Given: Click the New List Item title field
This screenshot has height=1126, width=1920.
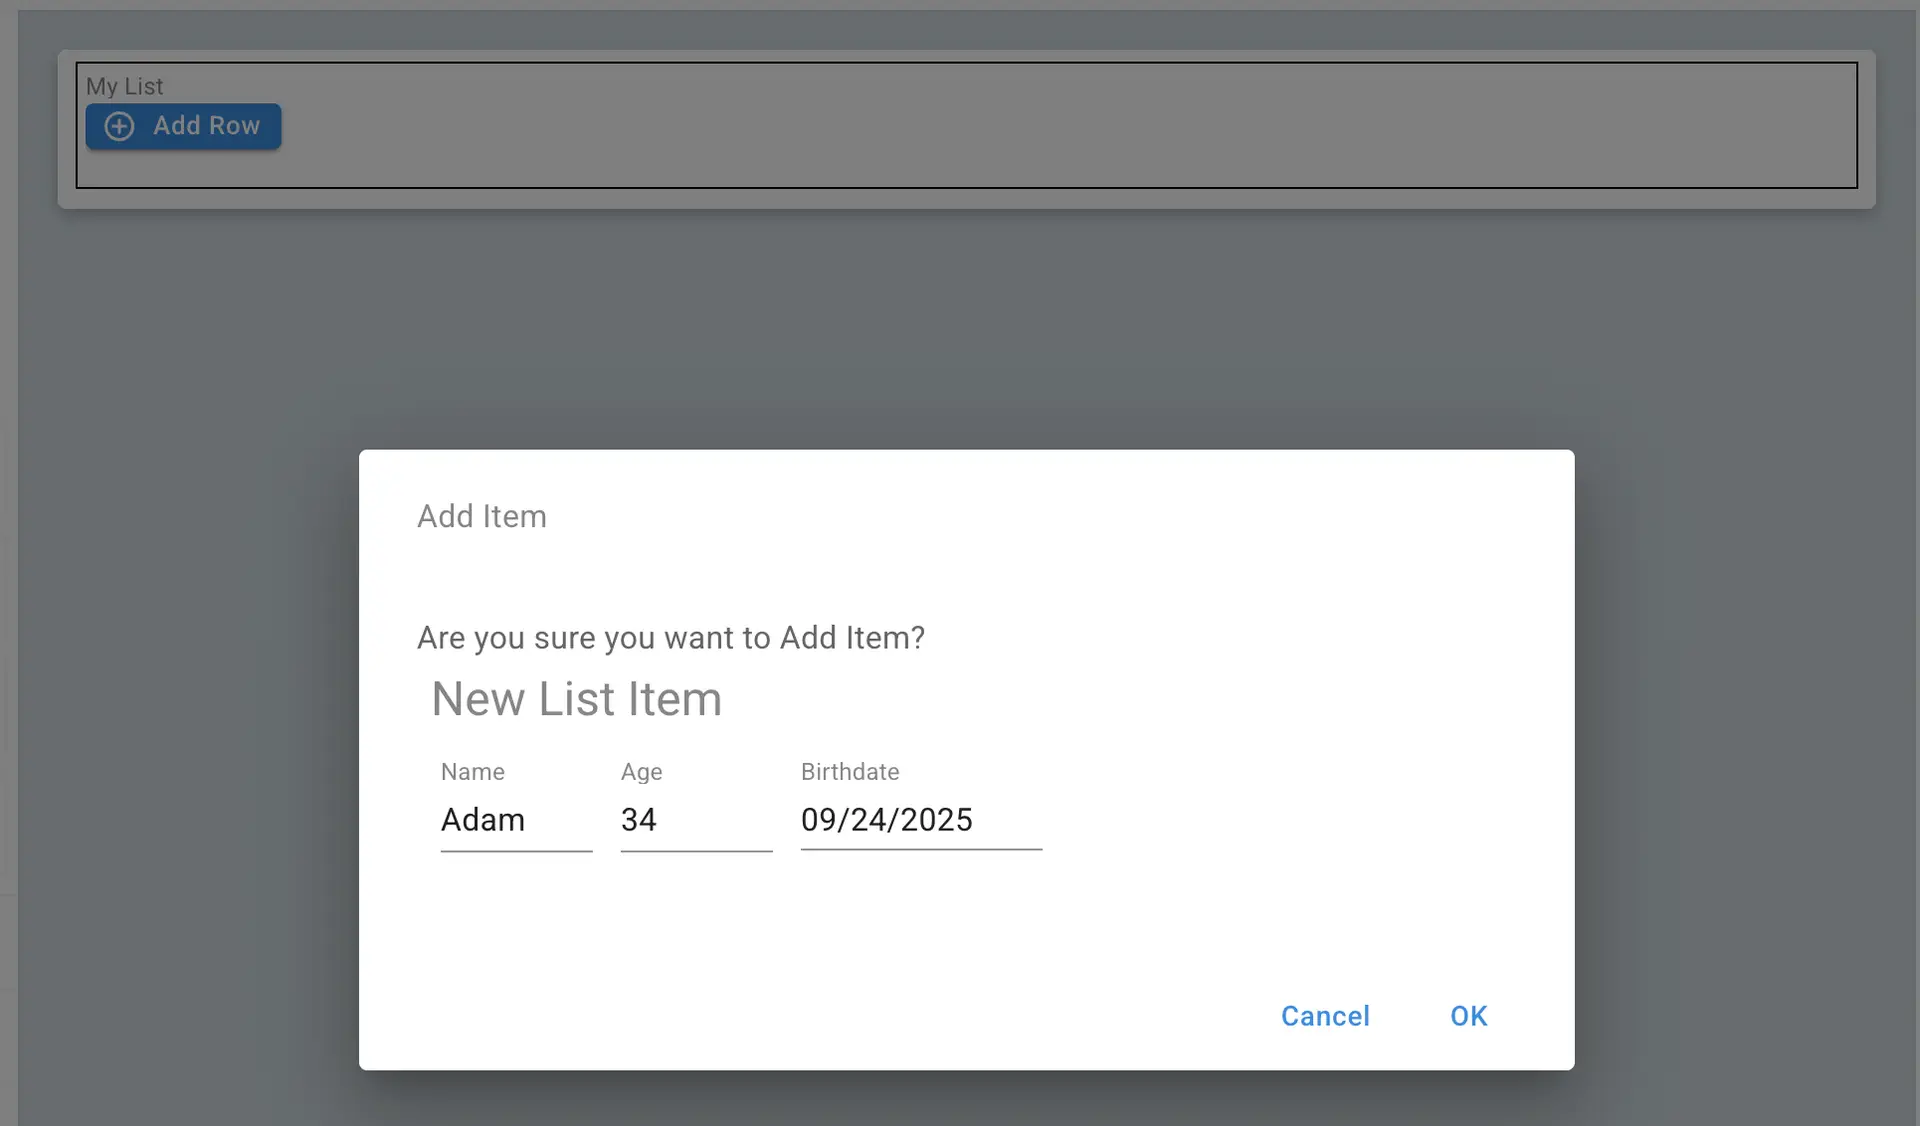Looking at the screenshot, I should [x=576, y=698].
